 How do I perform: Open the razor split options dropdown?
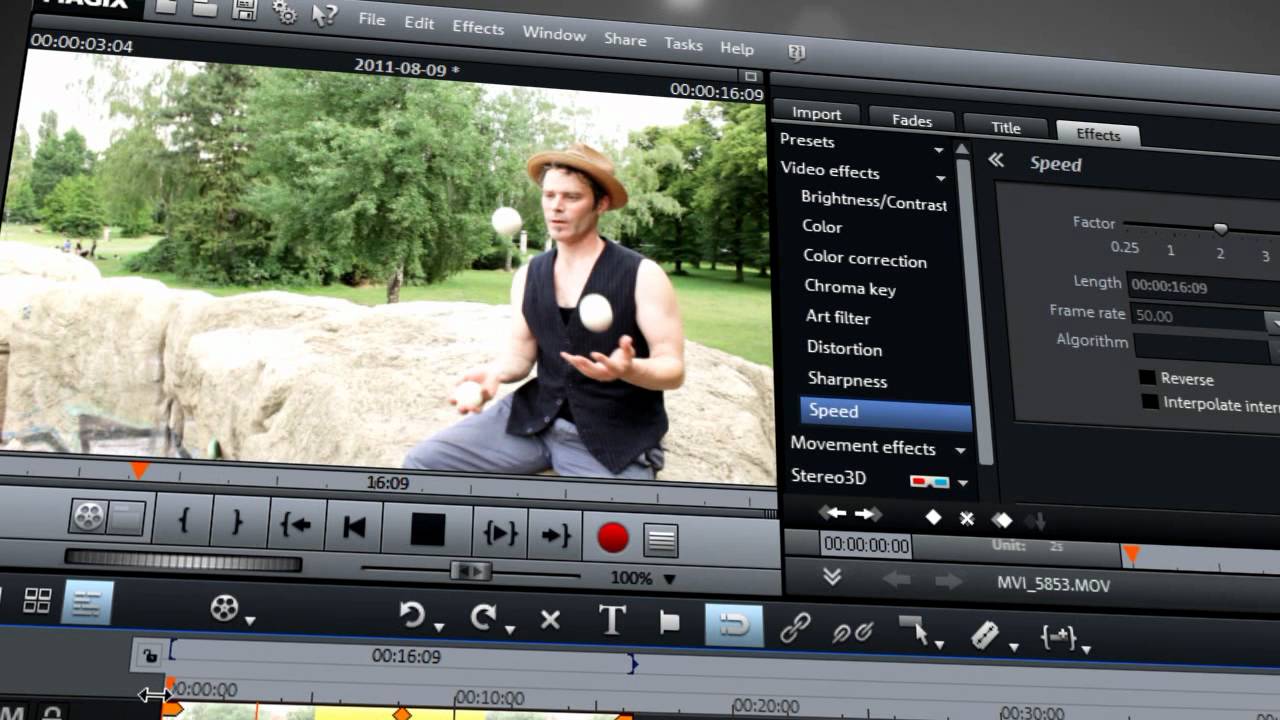tap(1013, 648)
